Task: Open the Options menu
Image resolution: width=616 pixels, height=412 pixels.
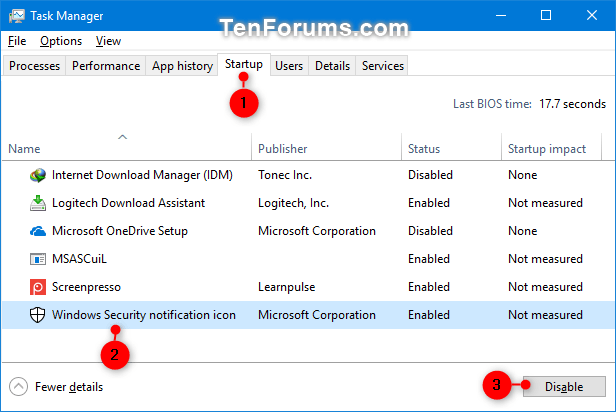Action: point(61,41)
